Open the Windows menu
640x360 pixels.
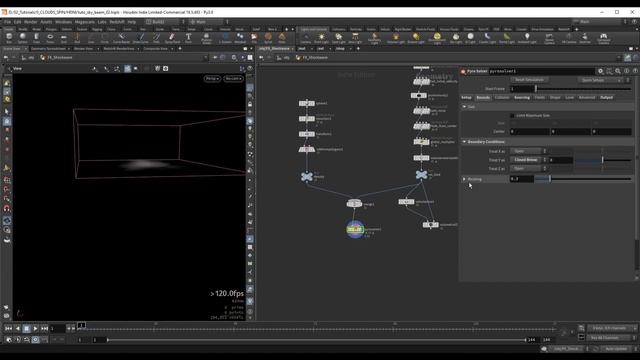coord(63,22)
